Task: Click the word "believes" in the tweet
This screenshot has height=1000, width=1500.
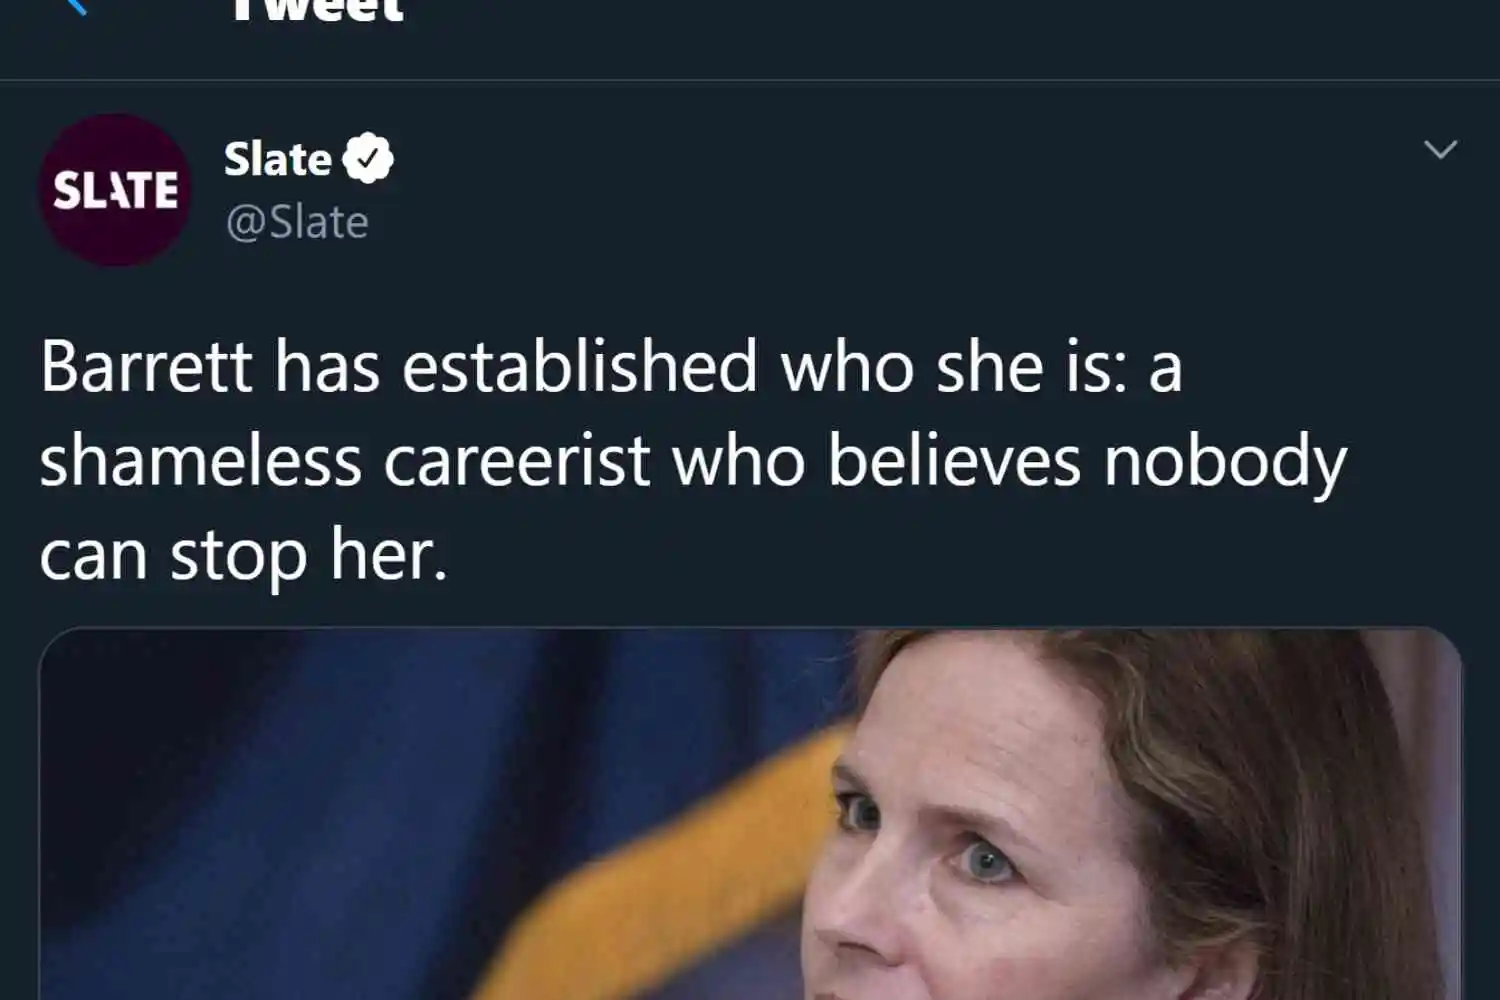Action: pos(954,461)
